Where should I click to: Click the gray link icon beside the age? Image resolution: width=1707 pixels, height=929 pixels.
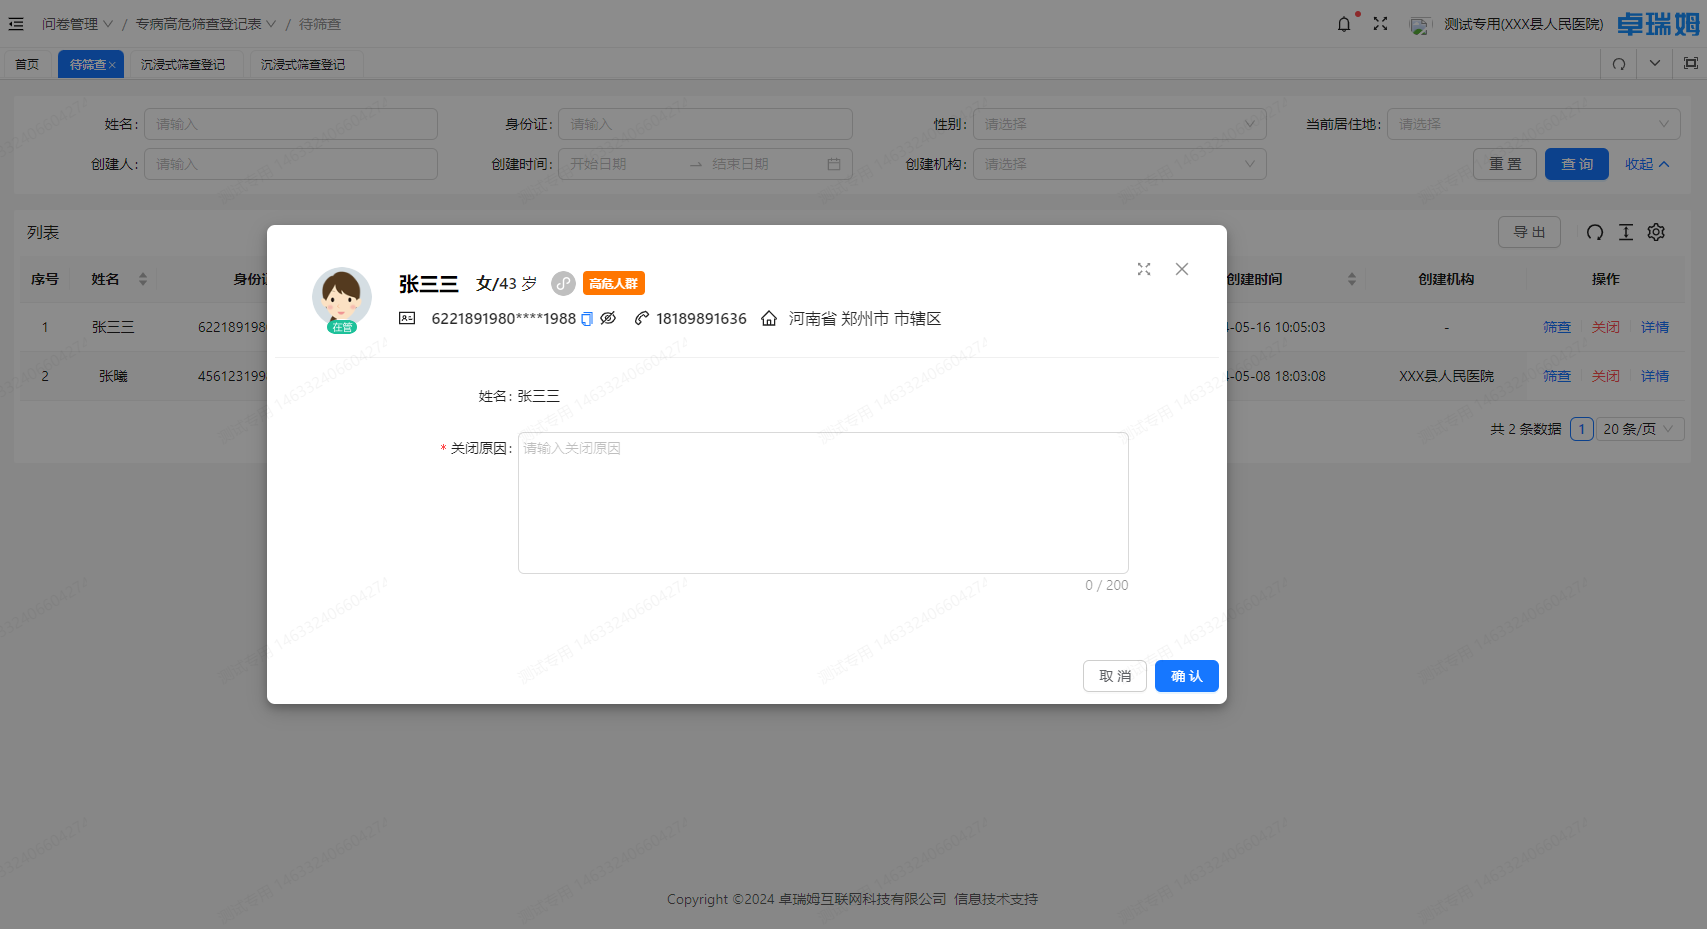564,284
